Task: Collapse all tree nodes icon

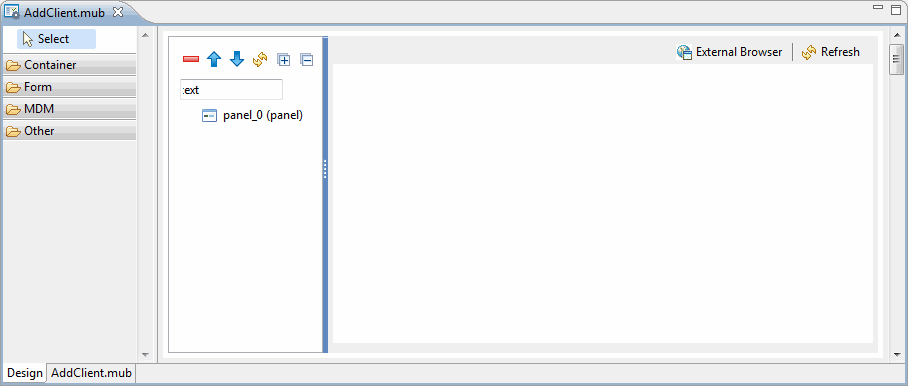Action: pos(306,59)
